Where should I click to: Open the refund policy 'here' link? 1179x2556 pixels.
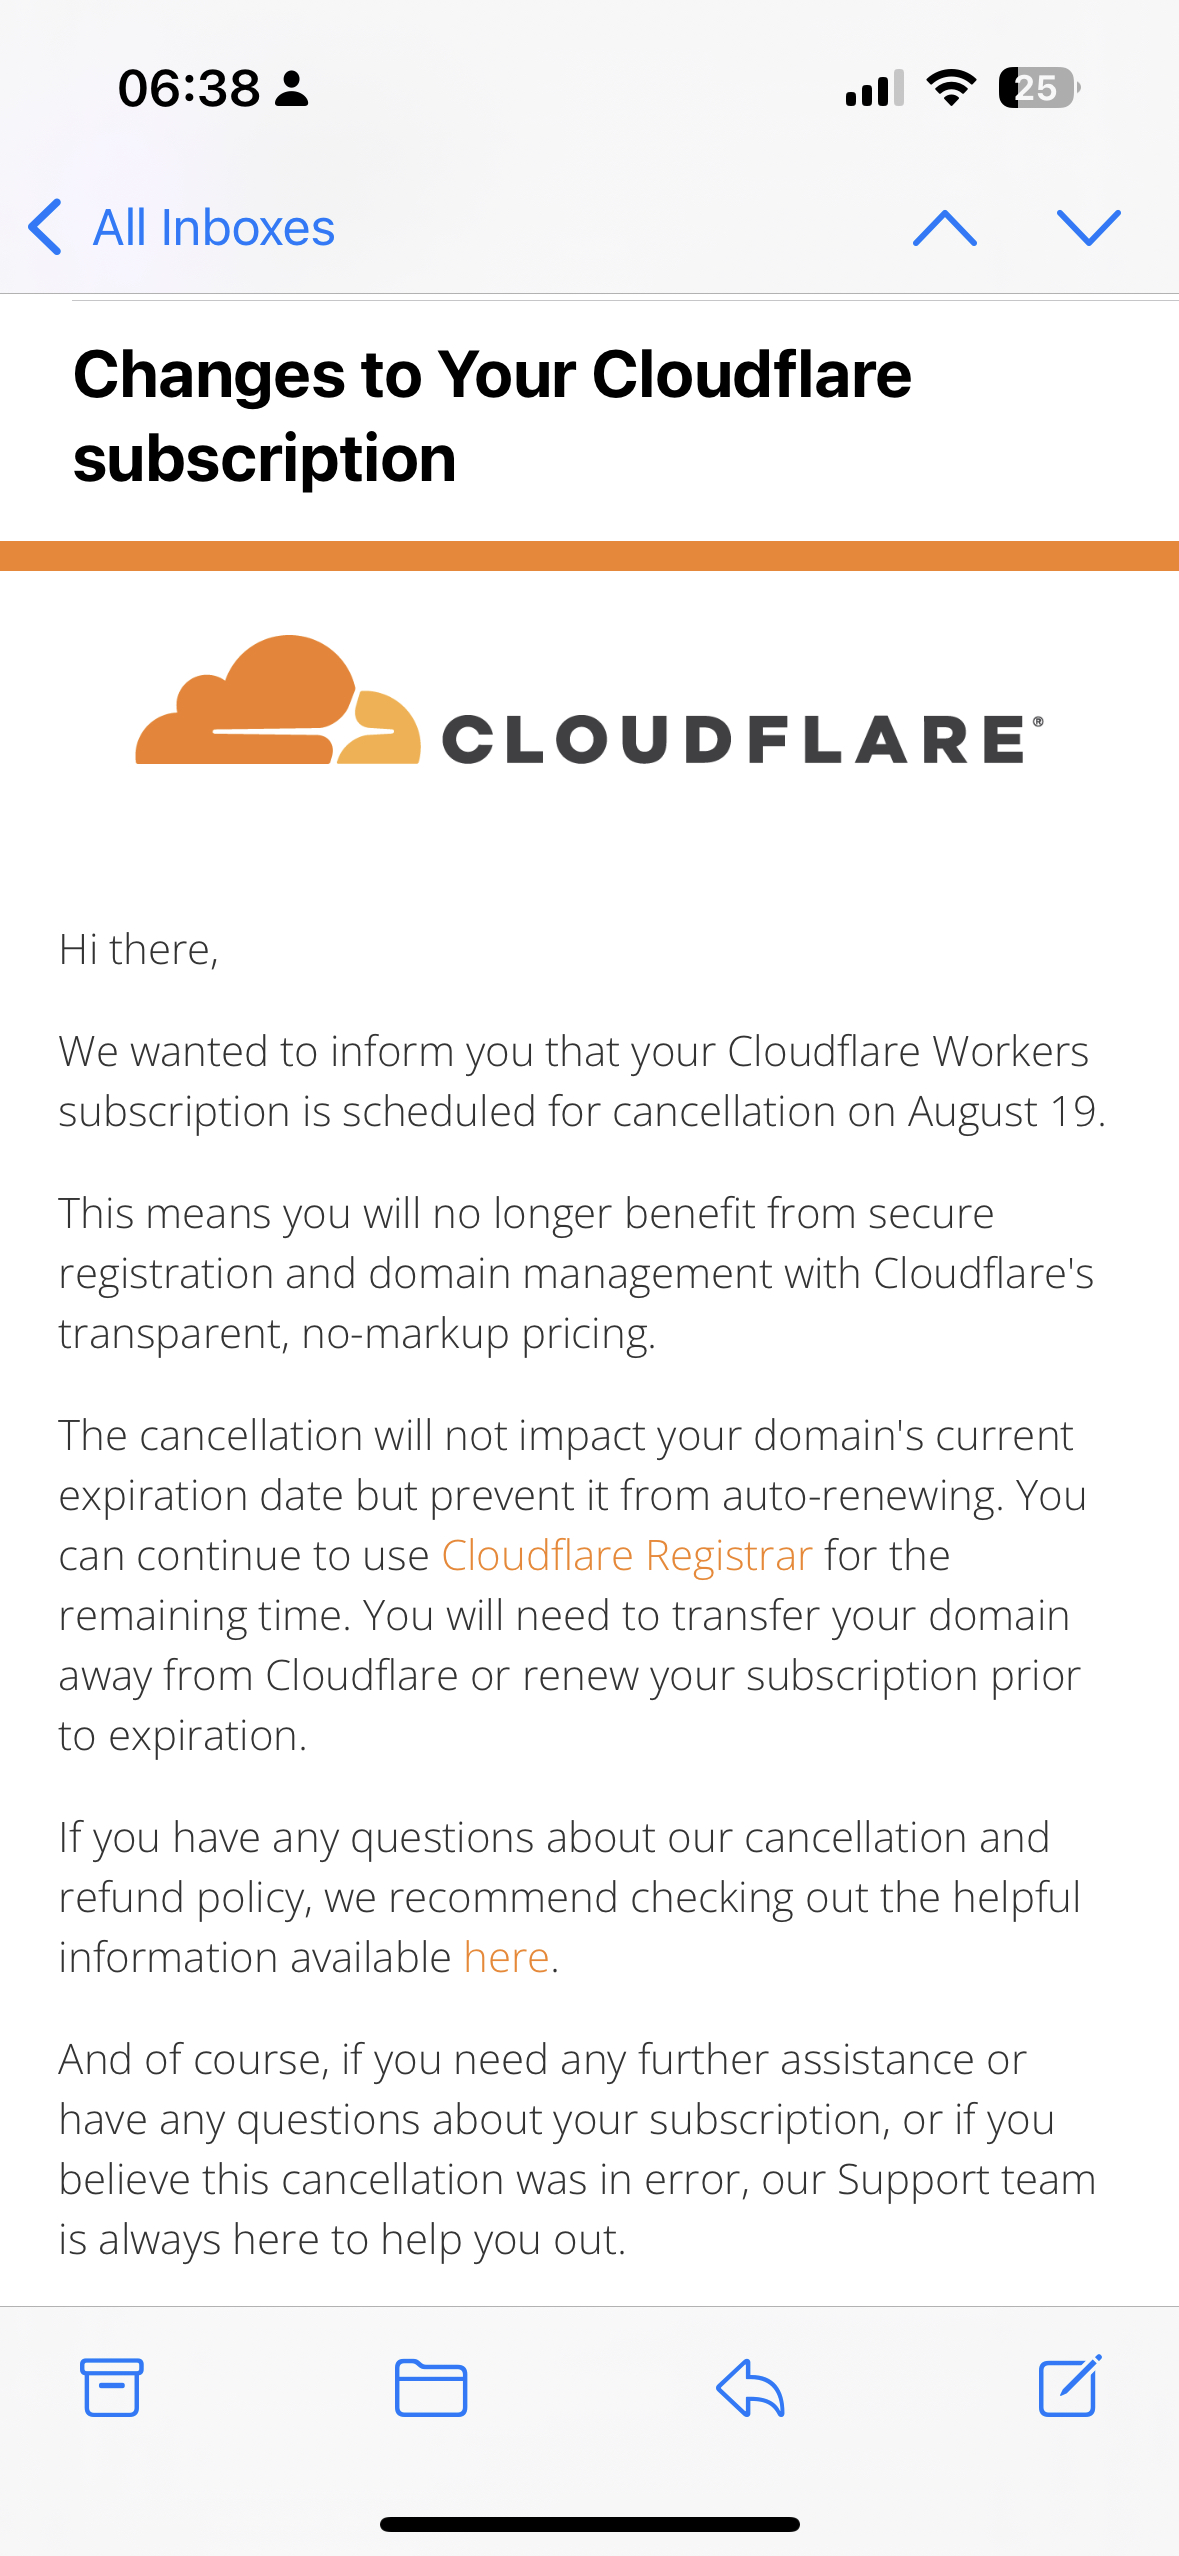coord(507,1958)
